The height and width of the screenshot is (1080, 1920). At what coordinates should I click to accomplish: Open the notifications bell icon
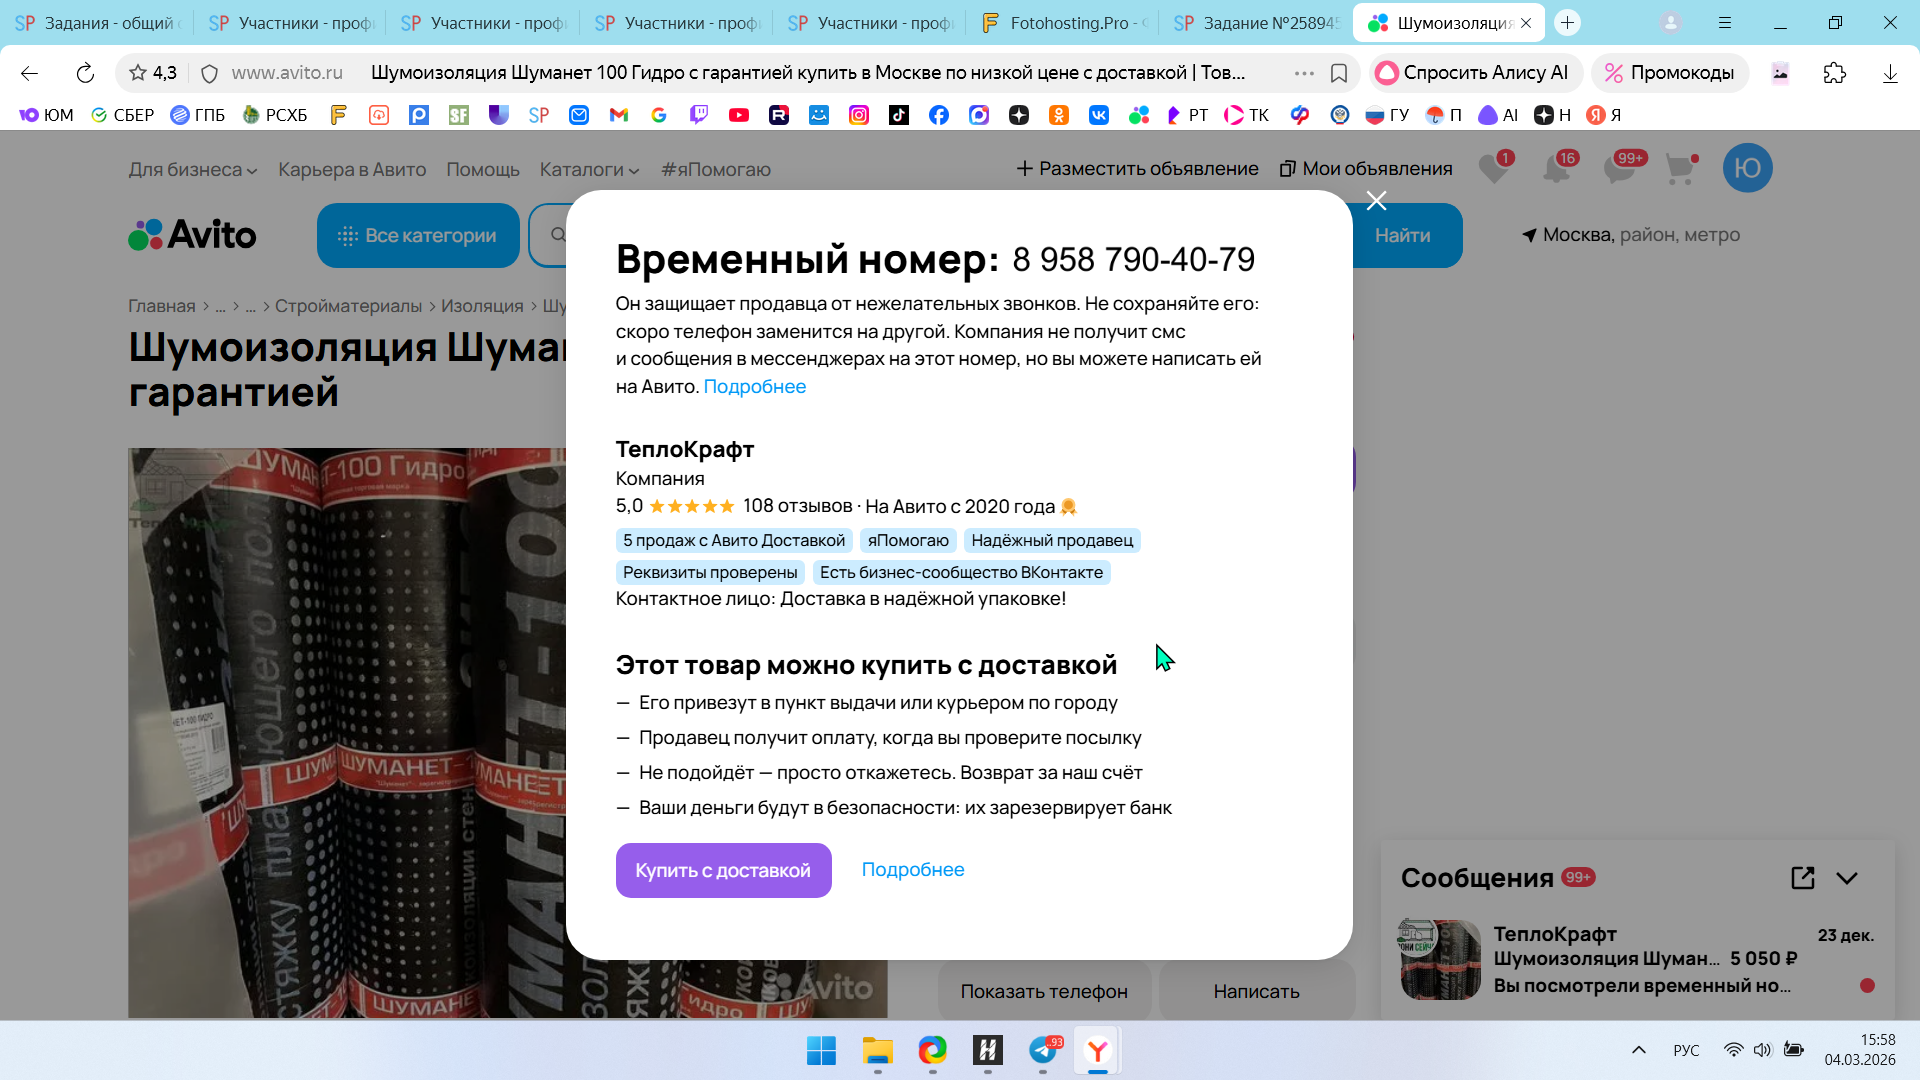pos(1556,168)
